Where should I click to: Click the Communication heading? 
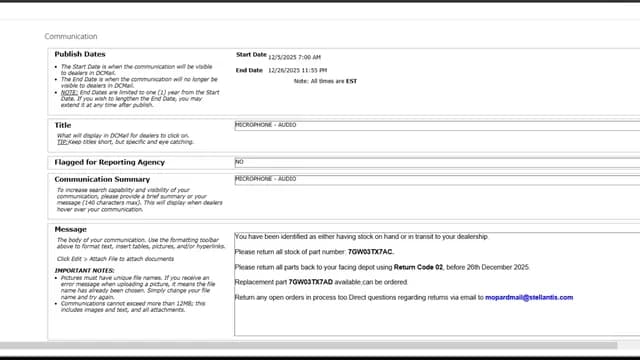tap(71, 36)
